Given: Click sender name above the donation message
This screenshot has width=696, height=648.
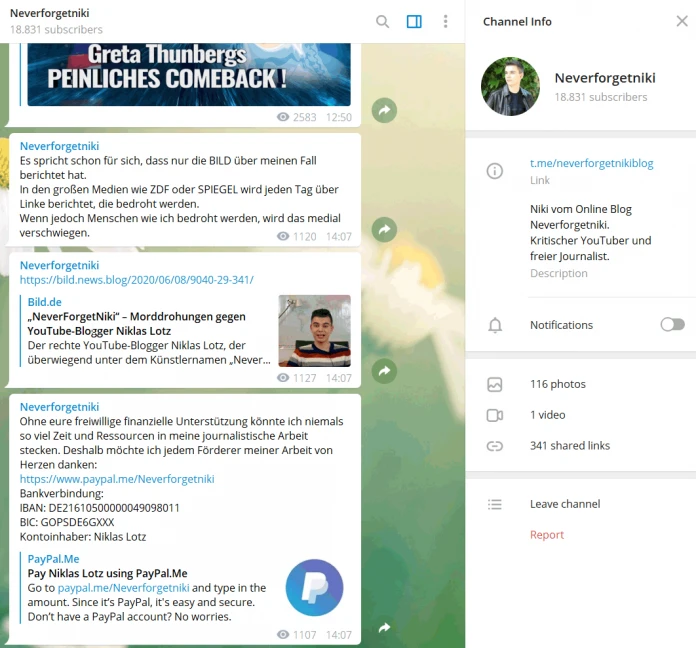Looking at the screenshot, I should click(59, 407).
